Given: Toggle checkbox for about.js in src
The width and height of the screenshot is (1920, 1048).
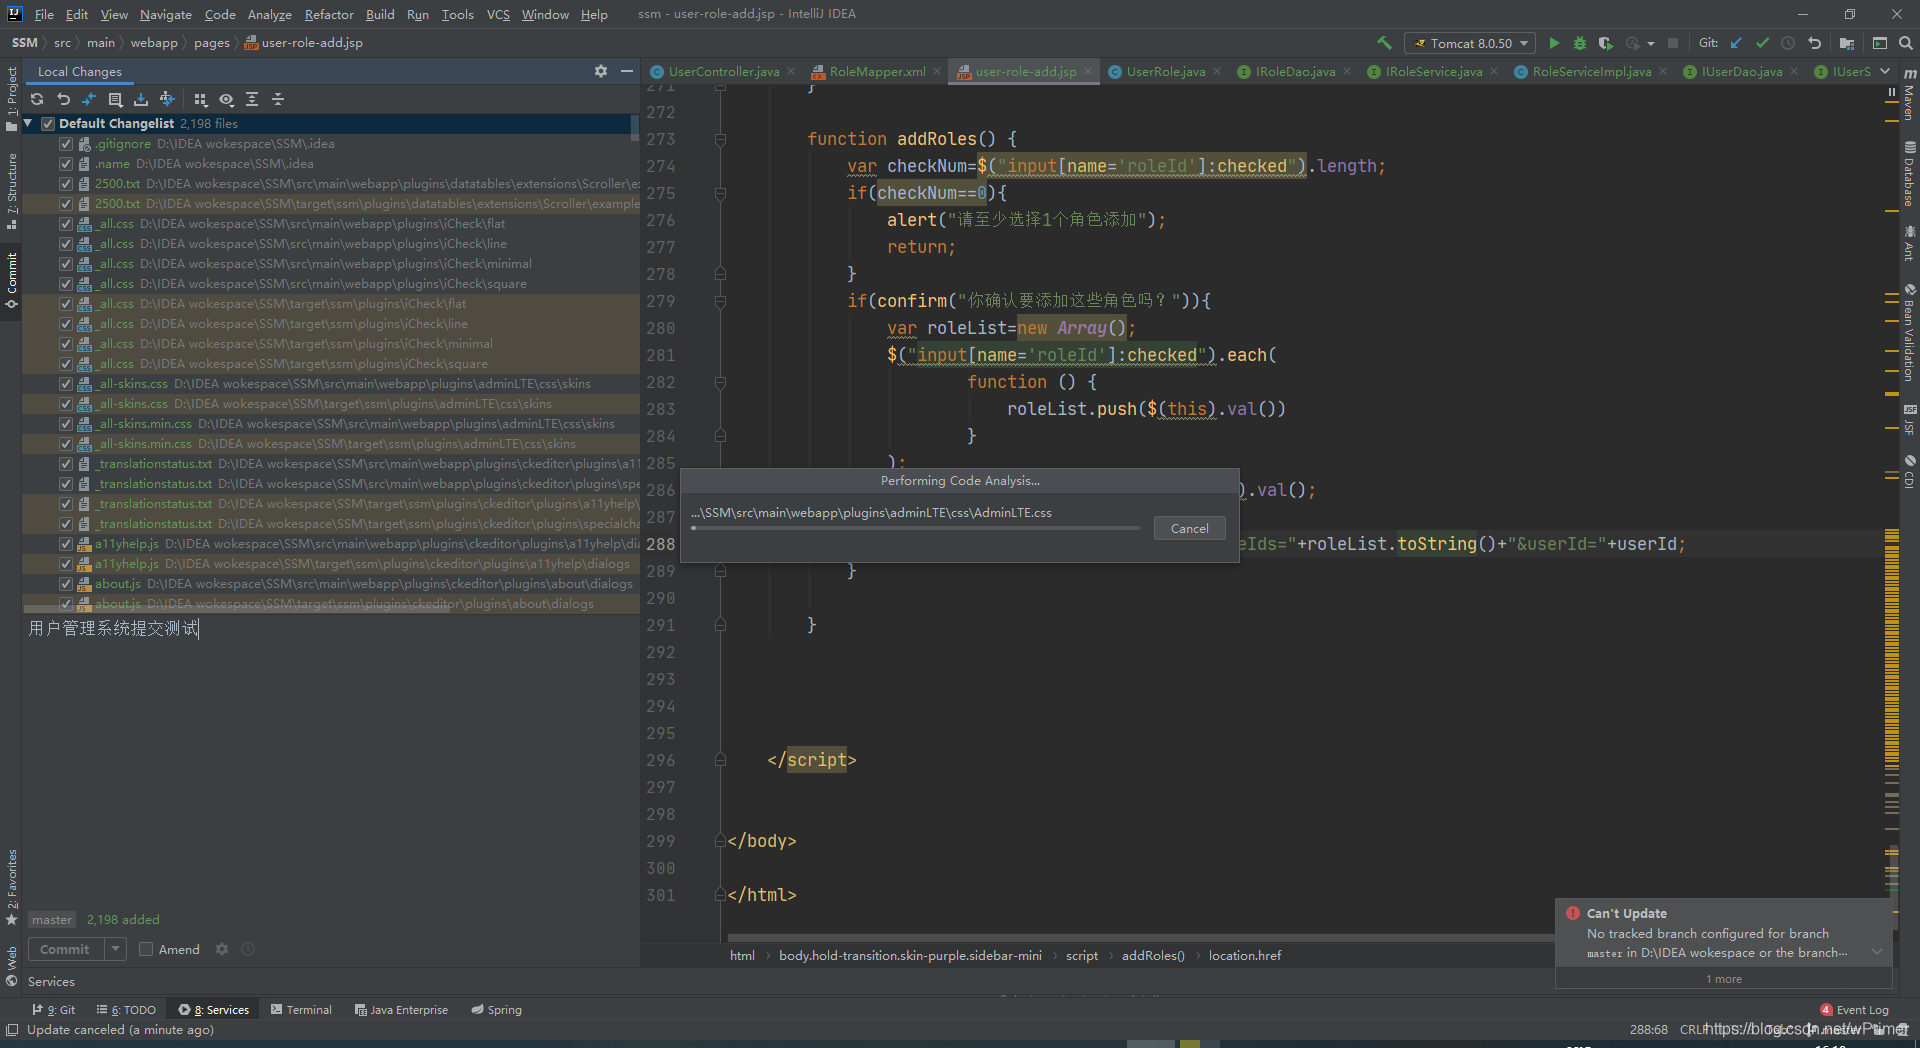Looking at the screenshot, I should pyautogui.click(x=66, y=583).
